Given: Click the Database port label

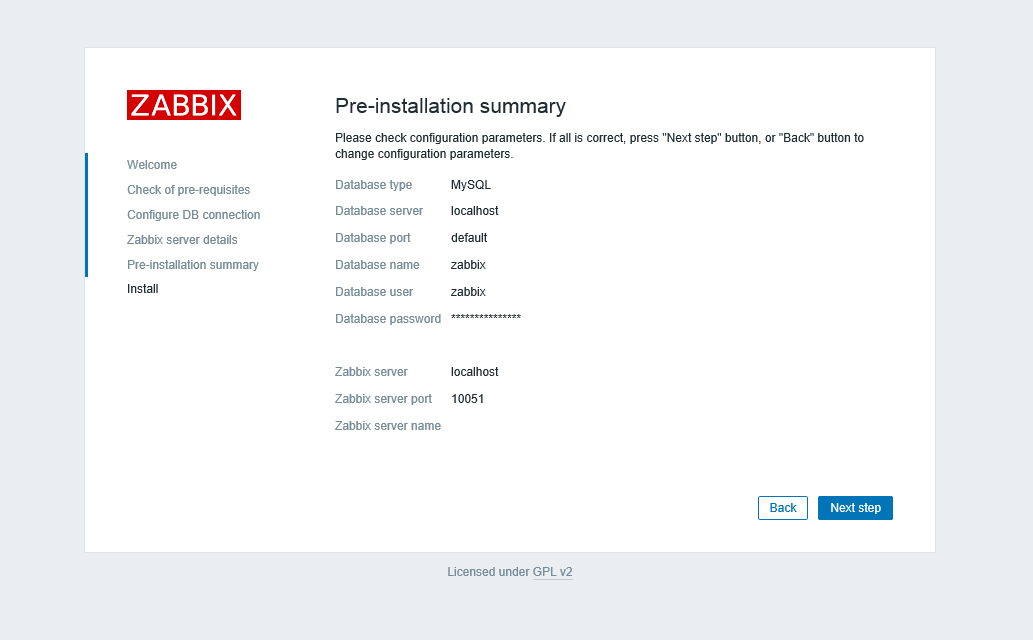Looking at the screenshot, I should [x=373, y=238].
